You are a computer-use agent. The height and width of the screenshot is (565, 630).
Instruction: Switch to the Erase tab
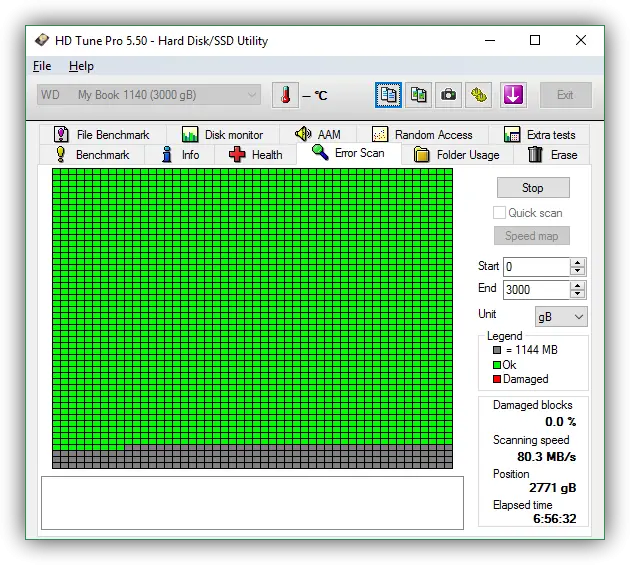(552, 154)
